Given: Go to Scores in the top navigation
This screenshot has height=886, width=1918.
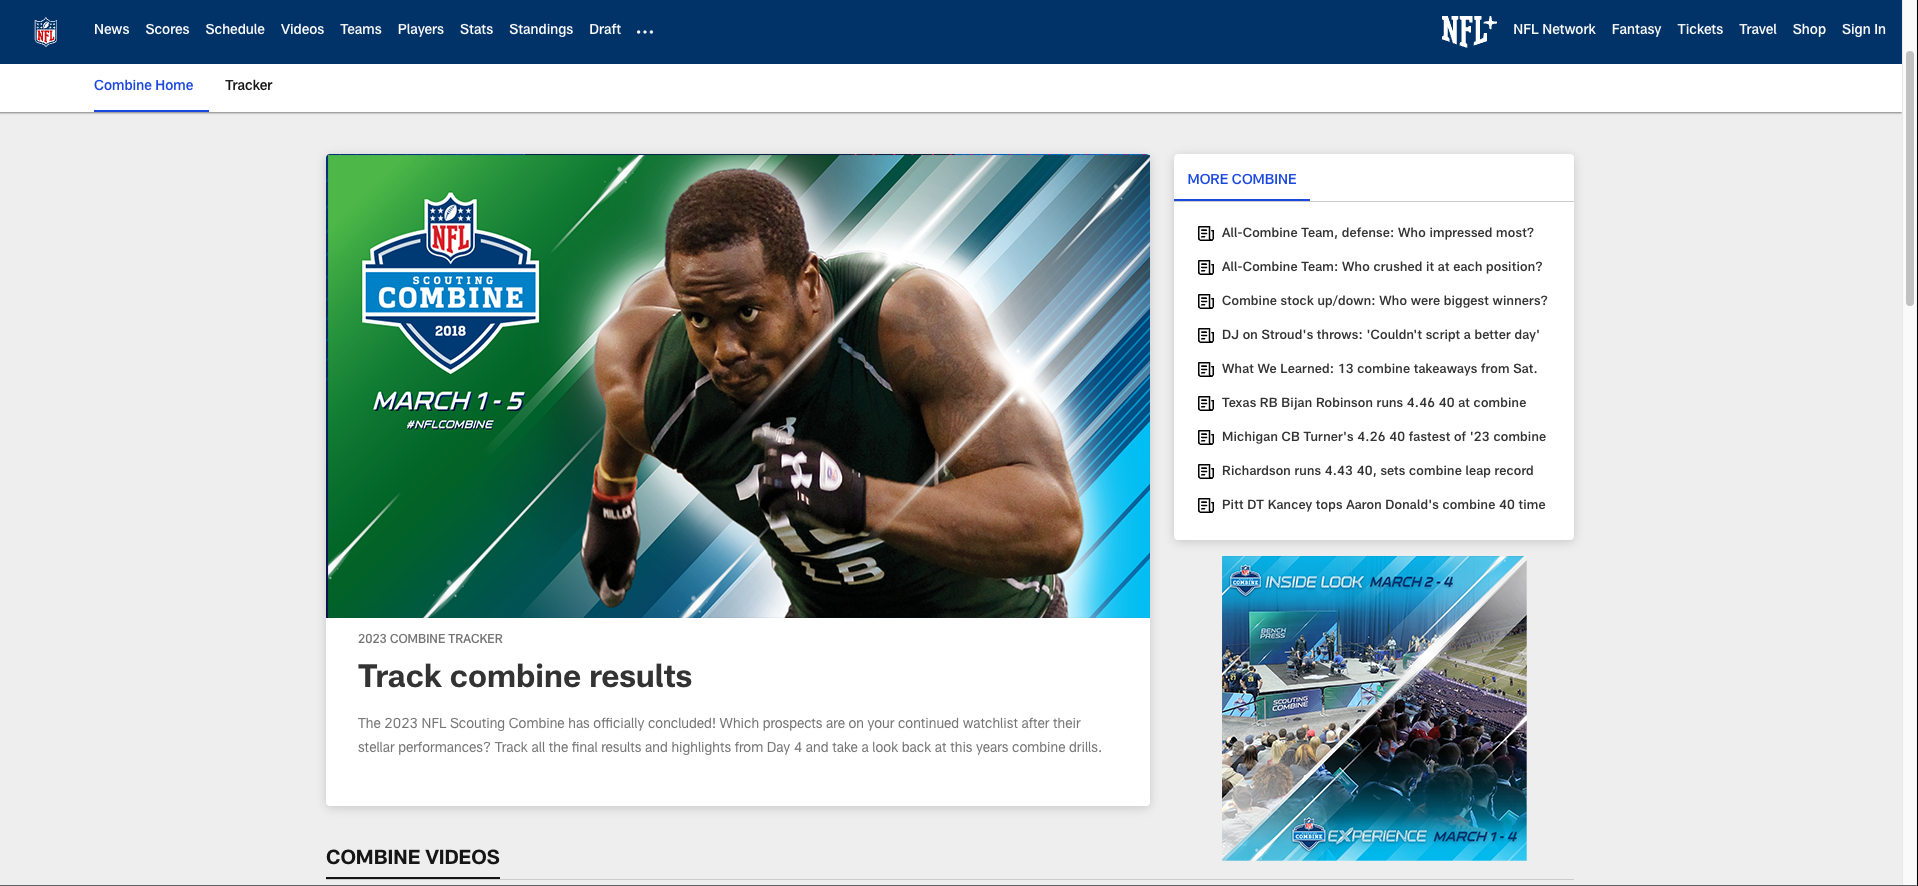Looking at the screenshot, I should pyautogui.click(x=167, y=30).
